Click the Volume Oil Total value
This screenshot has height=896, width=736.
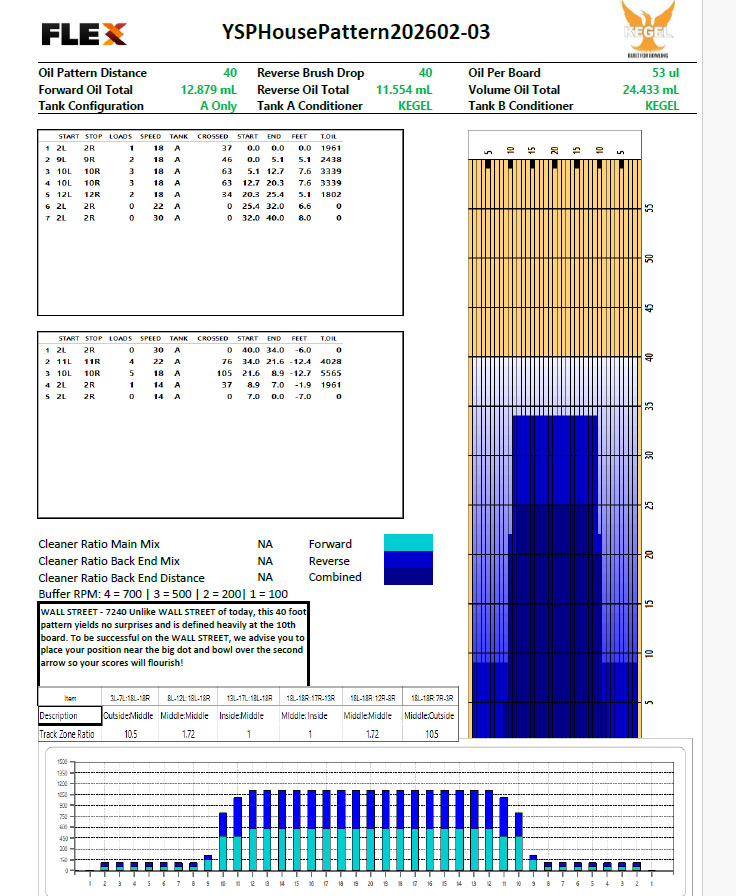[x=650, y=89]
